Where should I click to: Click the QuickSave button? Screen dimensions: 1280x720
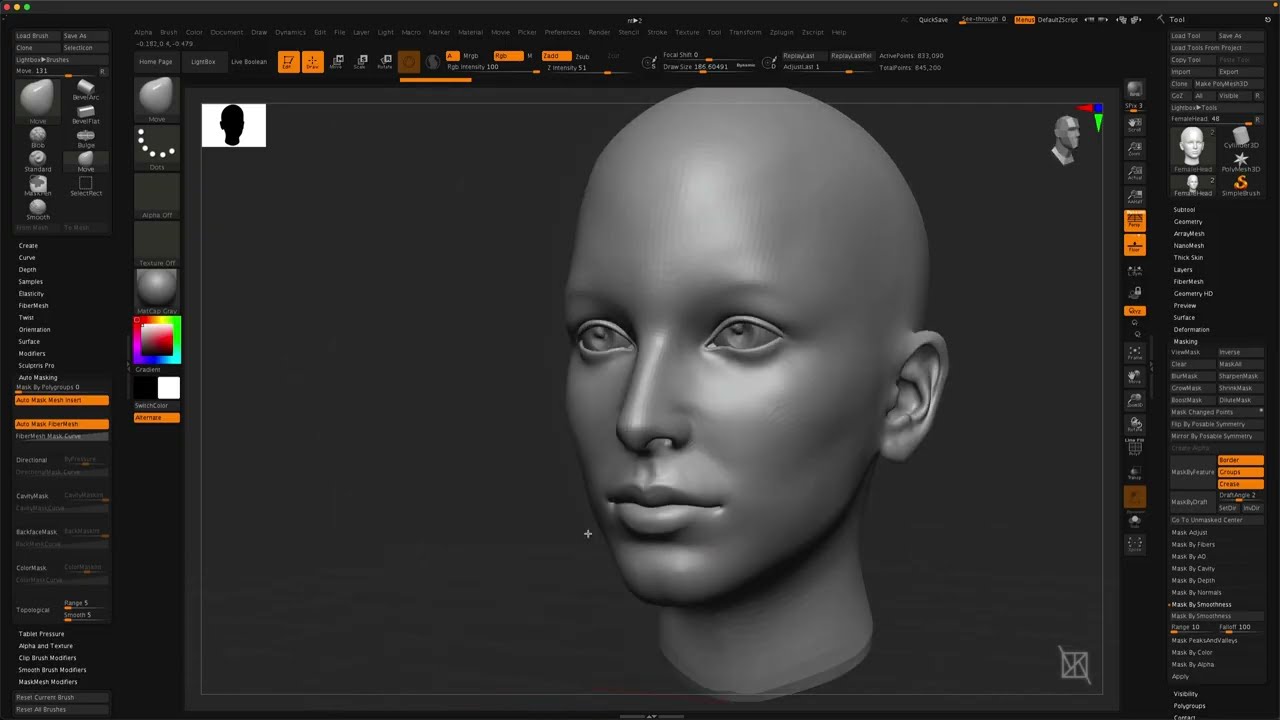[933, 20]
